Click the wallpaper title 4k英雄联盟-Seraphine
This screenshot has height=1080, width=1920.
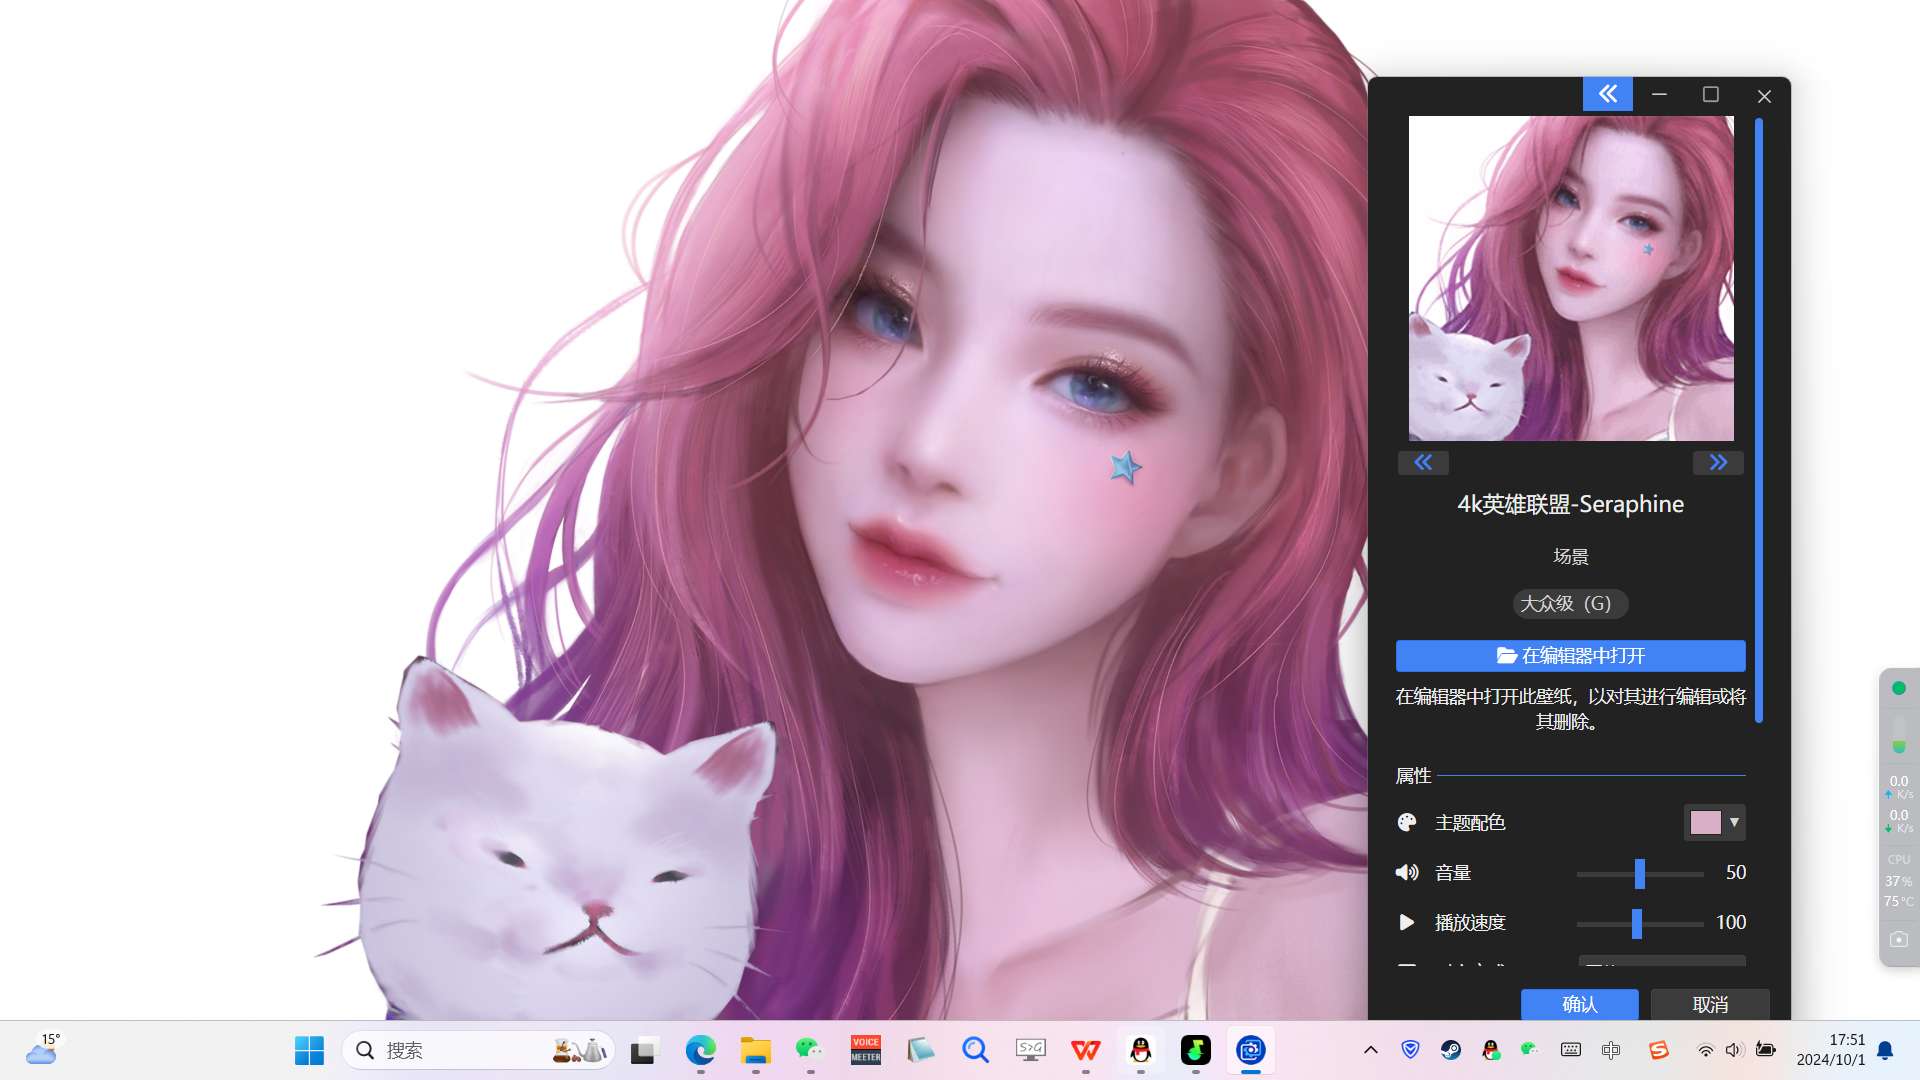1570,504
